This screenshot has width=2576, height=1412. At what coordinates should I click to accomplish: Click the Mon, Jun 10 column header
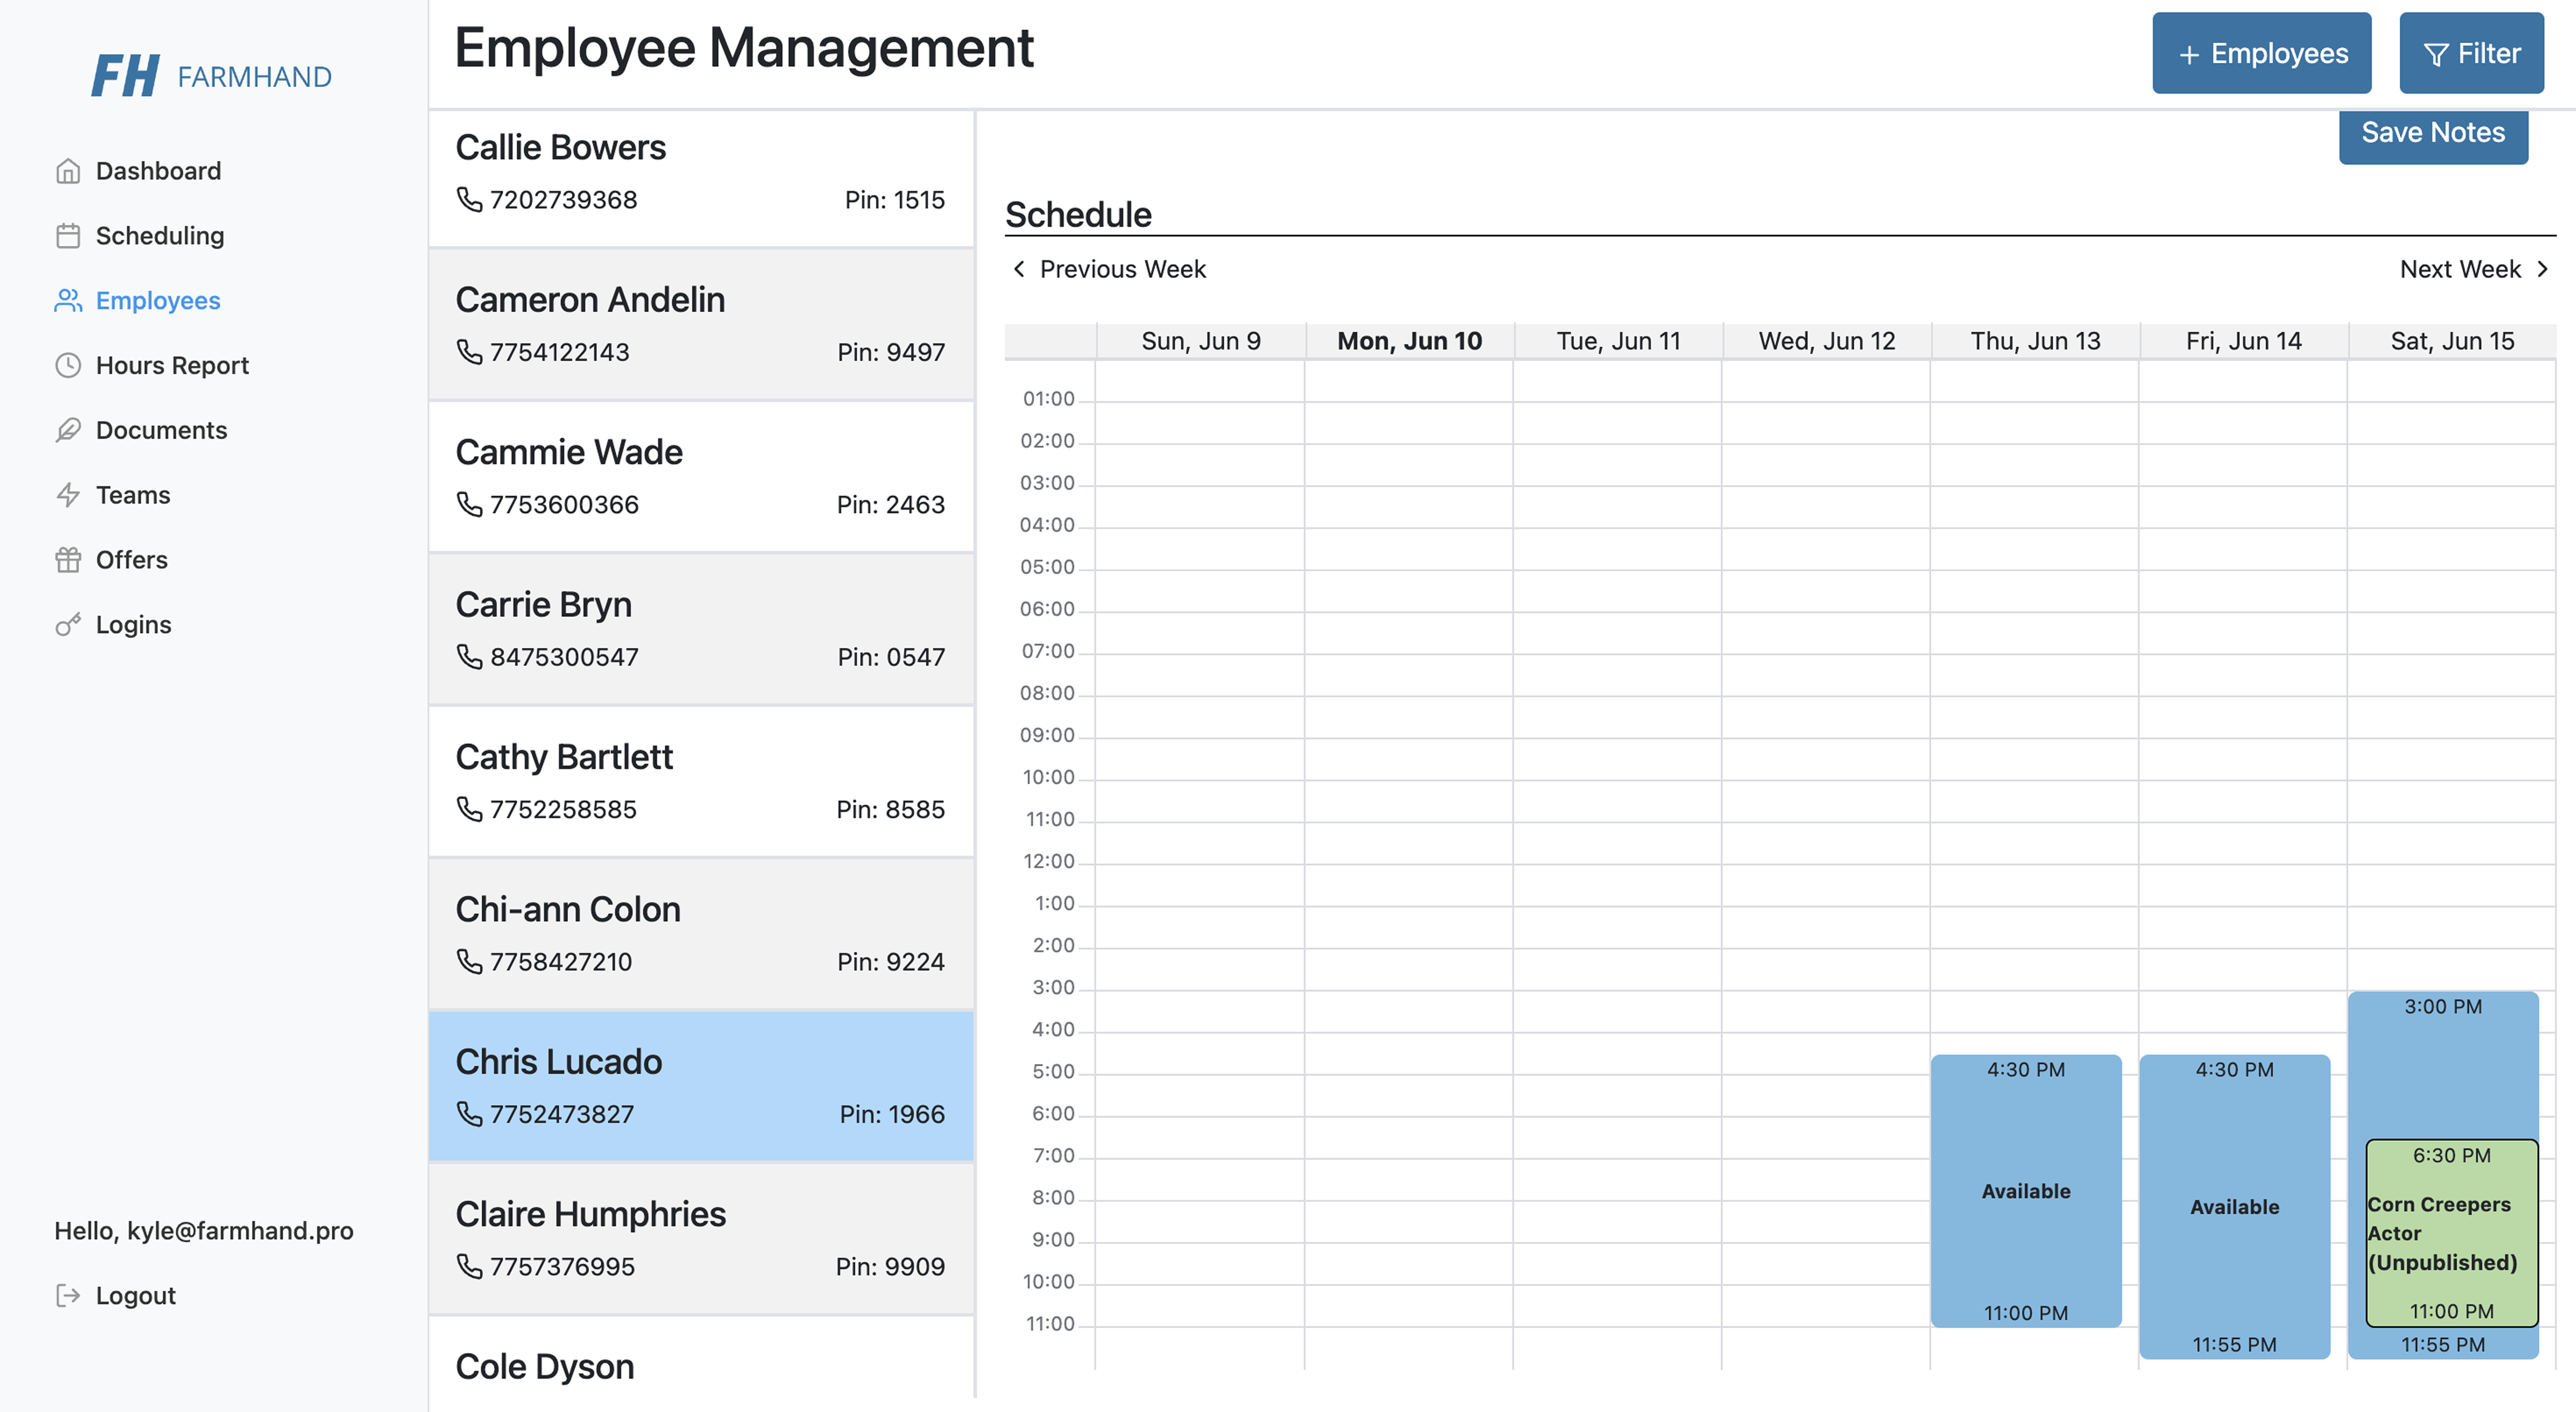click(1409, 341)
